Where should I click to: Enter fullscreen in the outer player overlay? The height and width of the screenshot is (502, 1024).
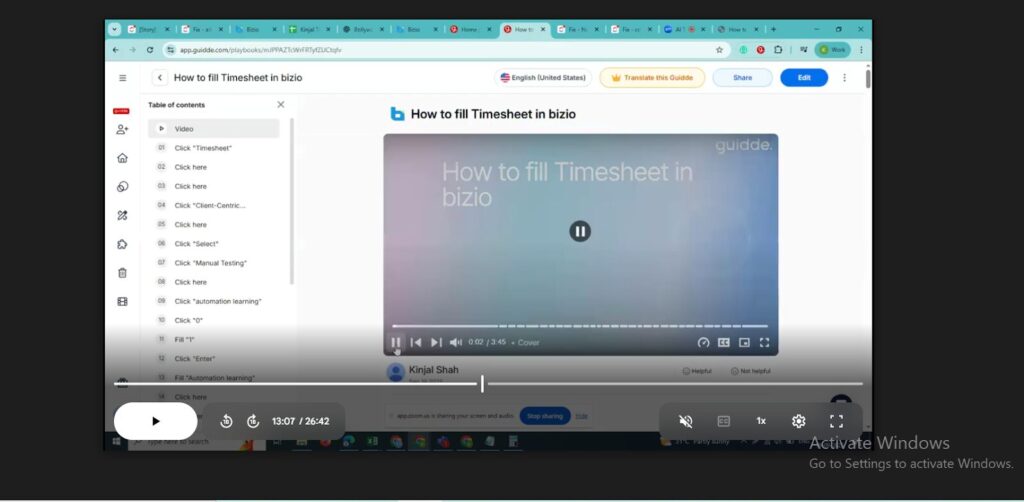pyautogui.click(x=837, y=421)
